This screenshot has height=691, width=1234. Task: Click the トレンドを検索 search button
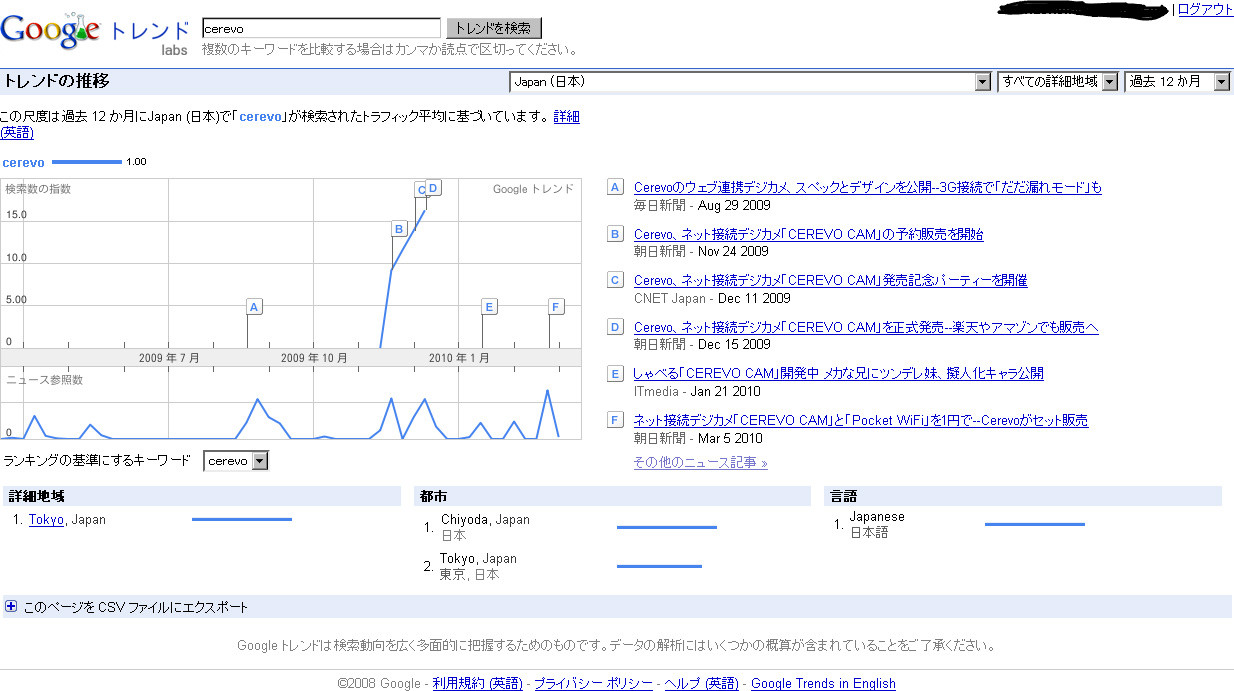[x=493, y=28]
